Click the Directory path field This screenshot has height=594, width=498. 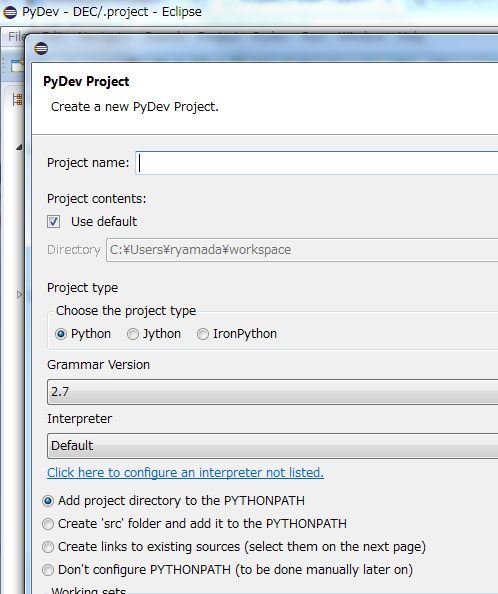(x=302, y=250)
